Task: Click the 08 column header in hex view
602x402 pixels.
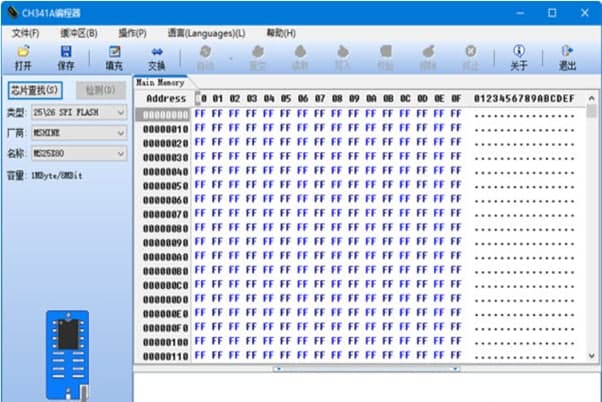Action: (337, 99)
